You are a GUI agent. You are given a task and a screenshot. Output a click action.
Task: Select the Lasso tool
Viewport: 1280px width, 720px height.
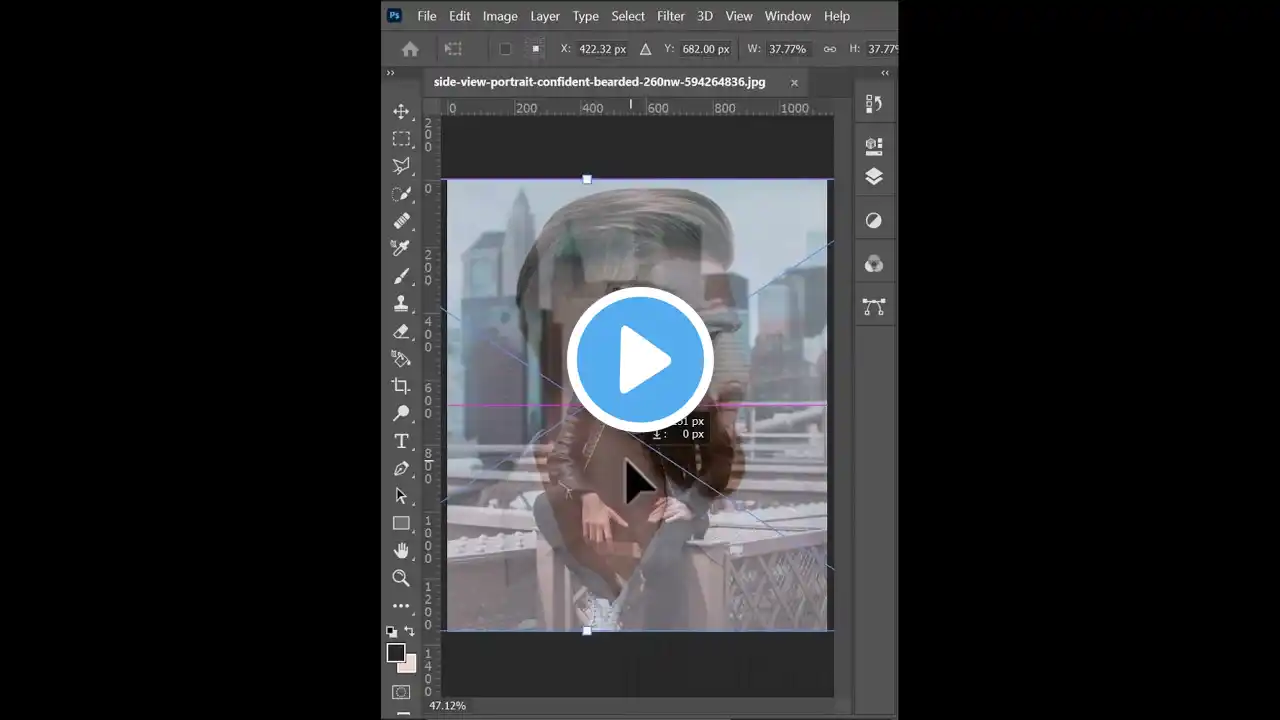pyautogui.click(x=401, y=165)
